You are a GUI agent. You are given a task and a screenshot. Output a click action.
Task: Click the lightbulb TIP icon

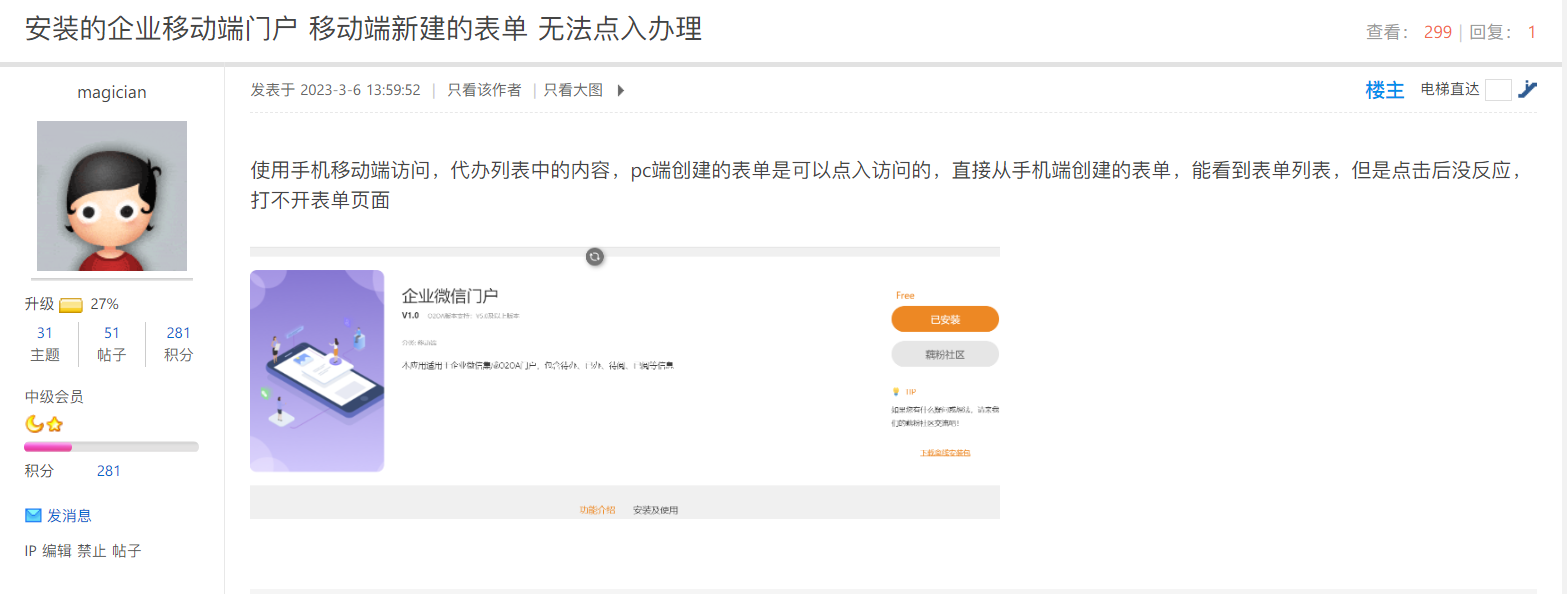pyautogui.click(x=895, y=391)
